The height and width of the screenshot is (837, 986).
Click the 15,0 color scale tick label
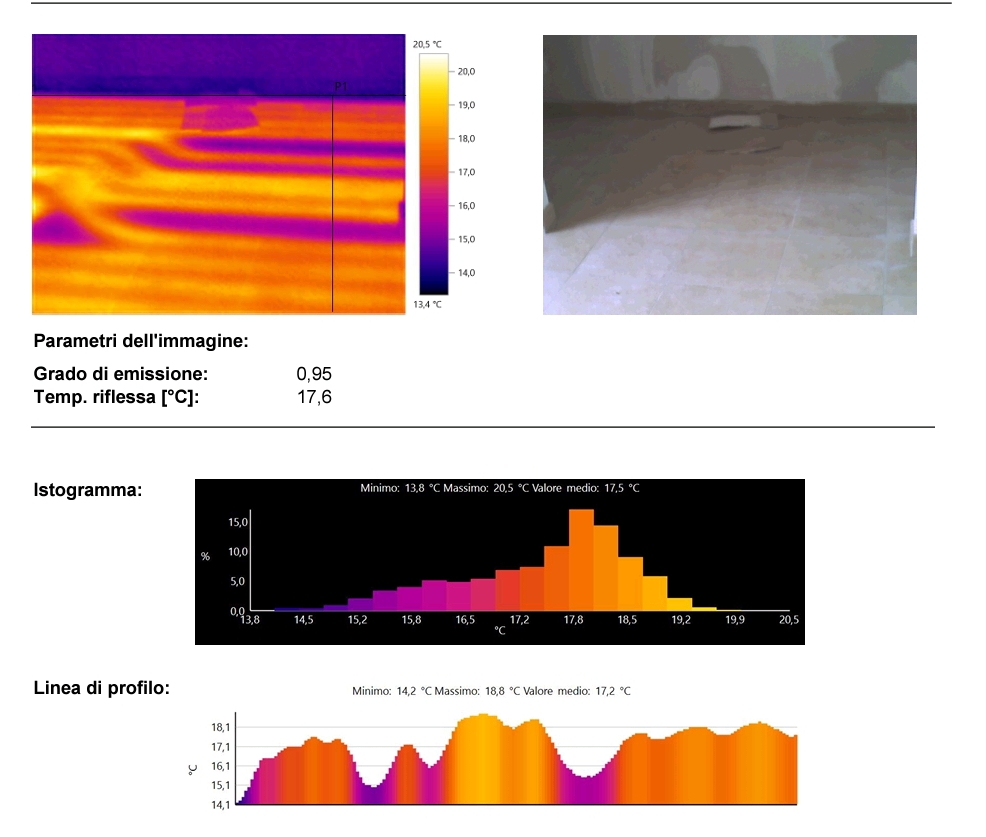[x=466, y=240]
